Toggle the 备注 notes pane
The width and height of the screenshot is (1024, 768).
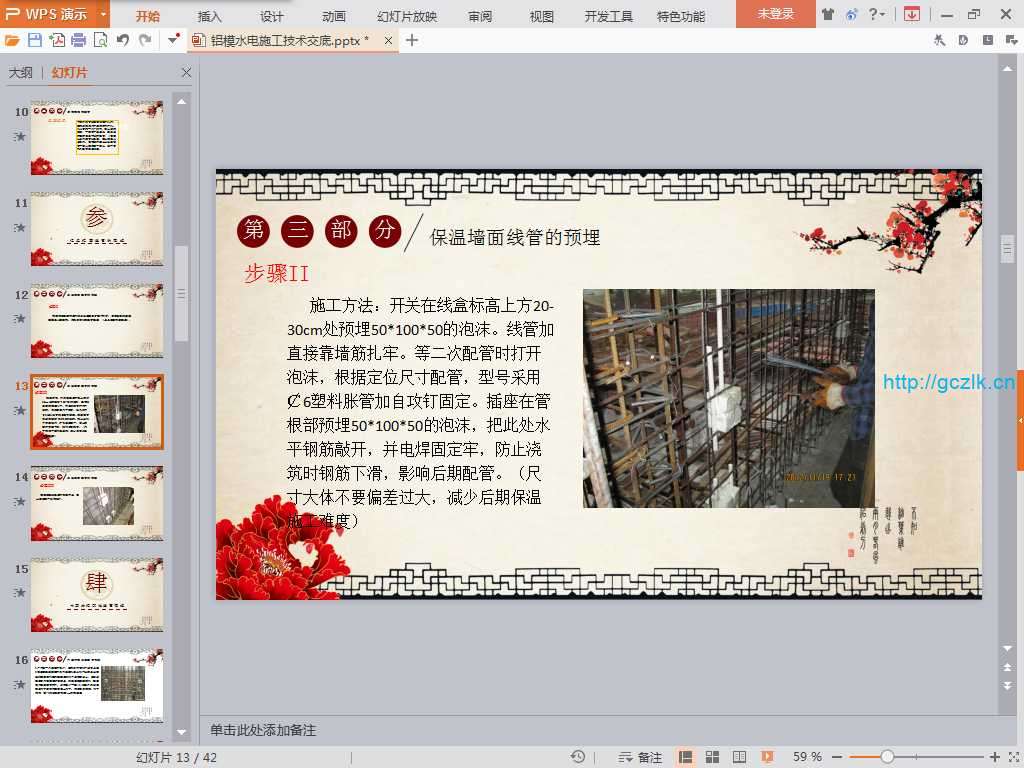tap(640, 757)
